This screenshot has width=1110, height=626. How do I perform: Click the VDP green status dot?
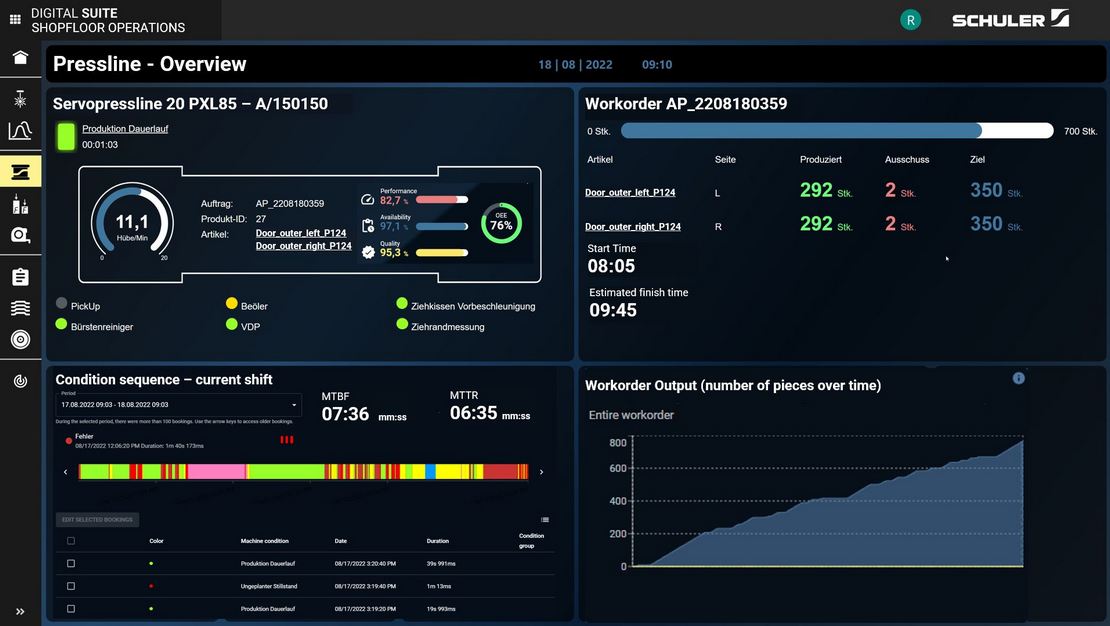coord(231,324)
